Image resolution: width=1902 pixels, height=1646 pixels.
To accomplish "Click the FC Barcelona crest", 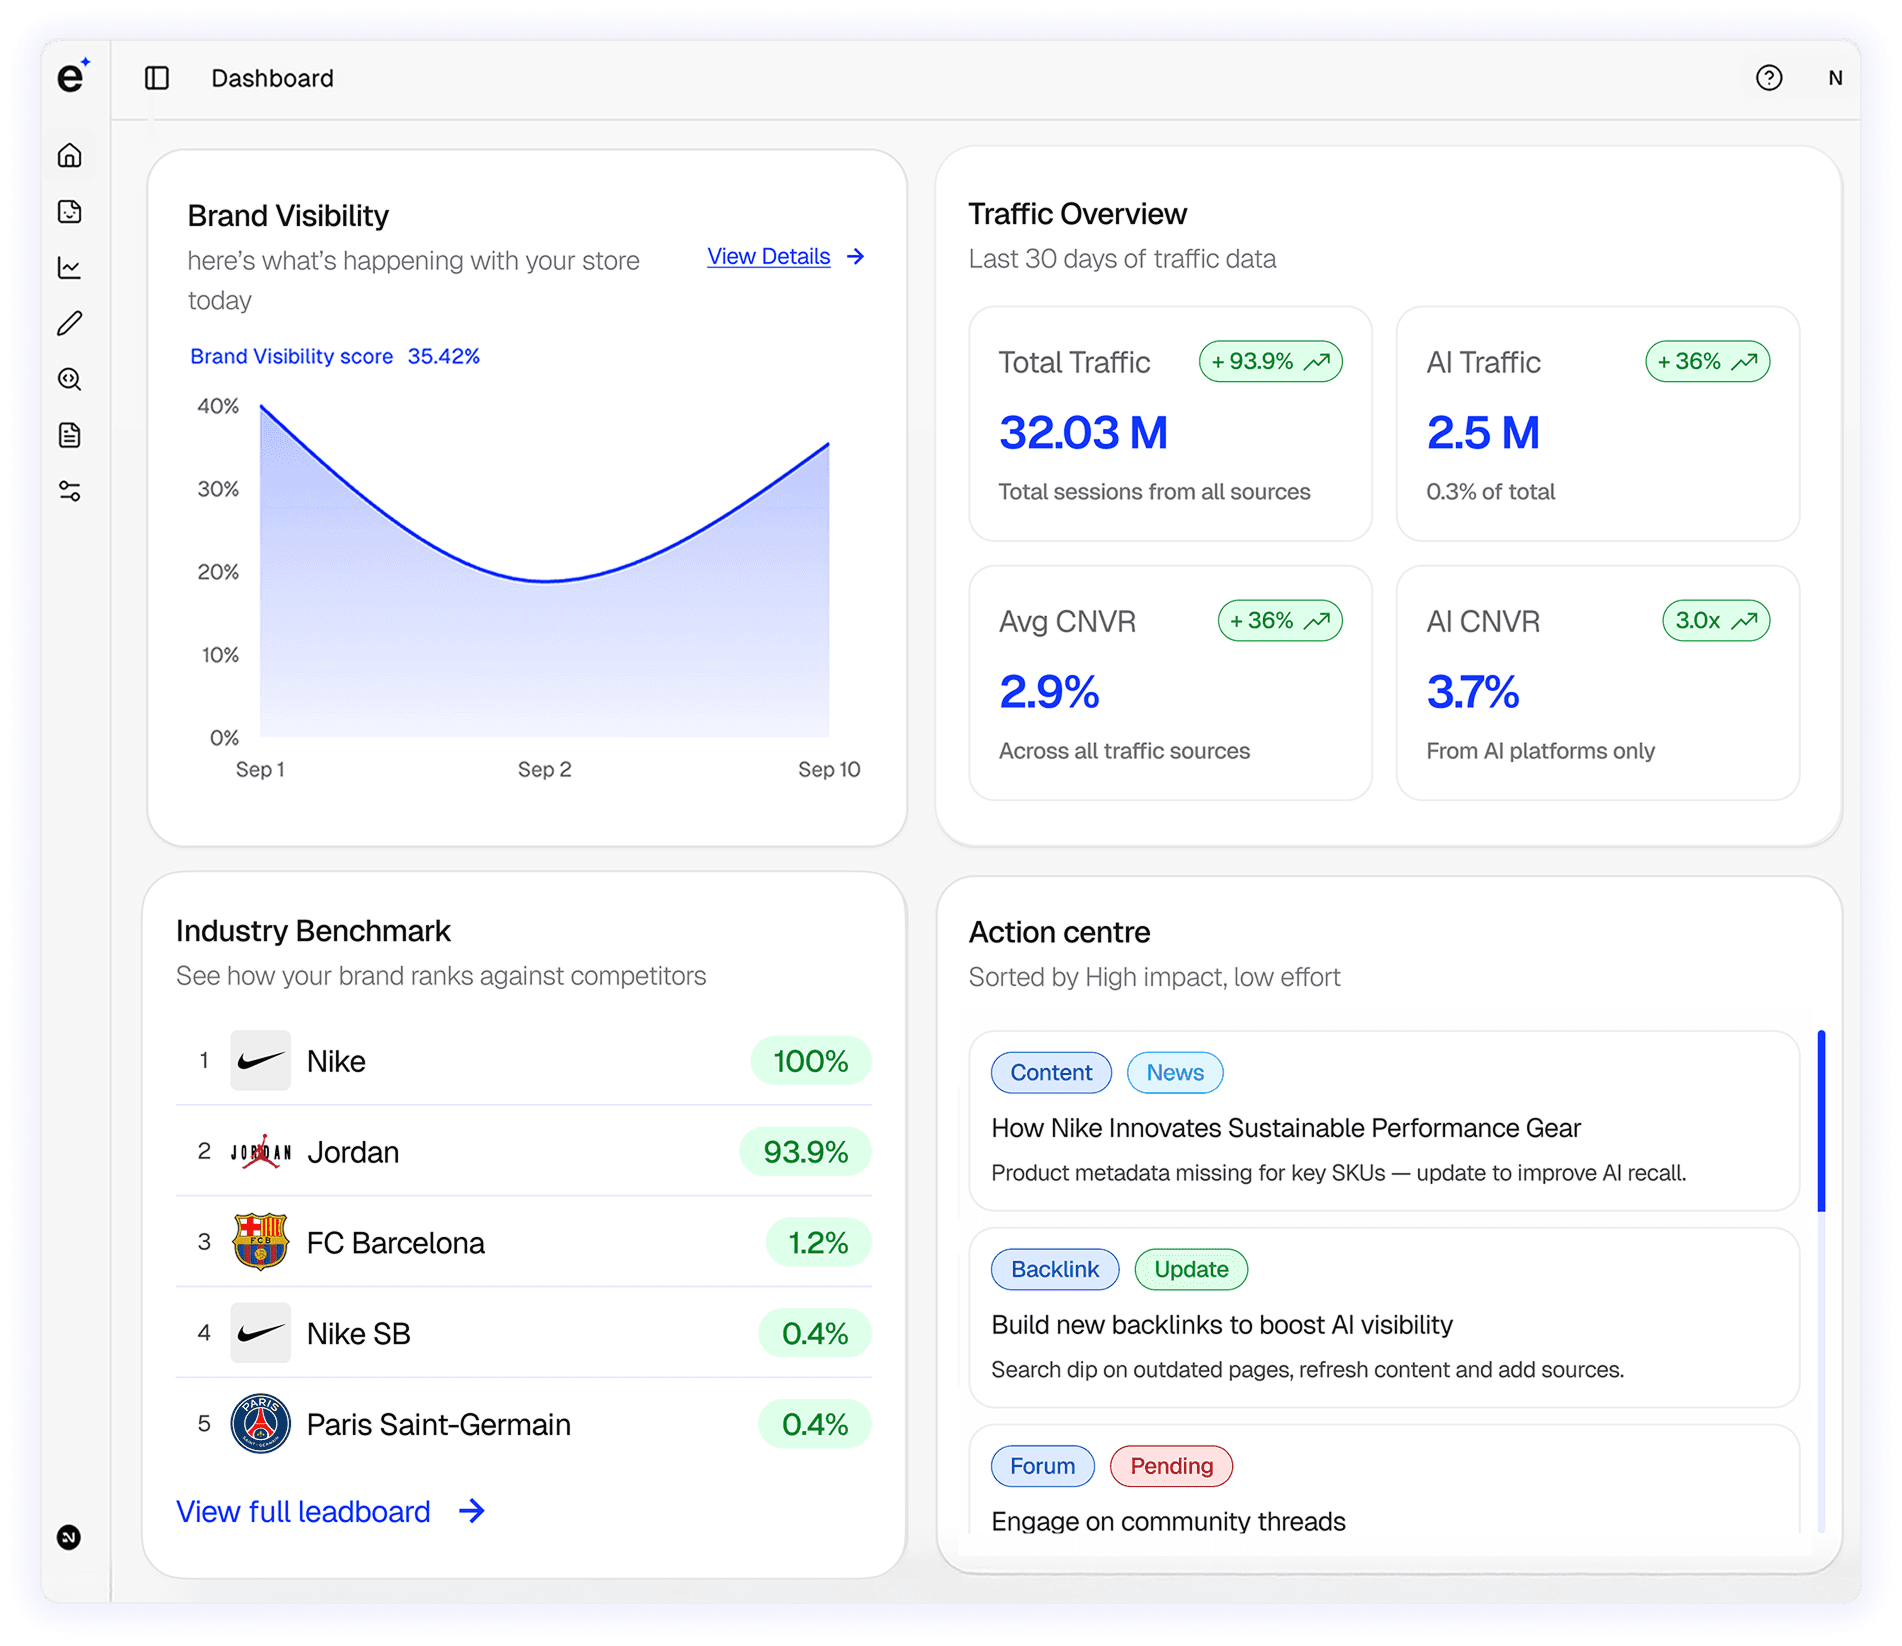I will tap(260, 1242).
